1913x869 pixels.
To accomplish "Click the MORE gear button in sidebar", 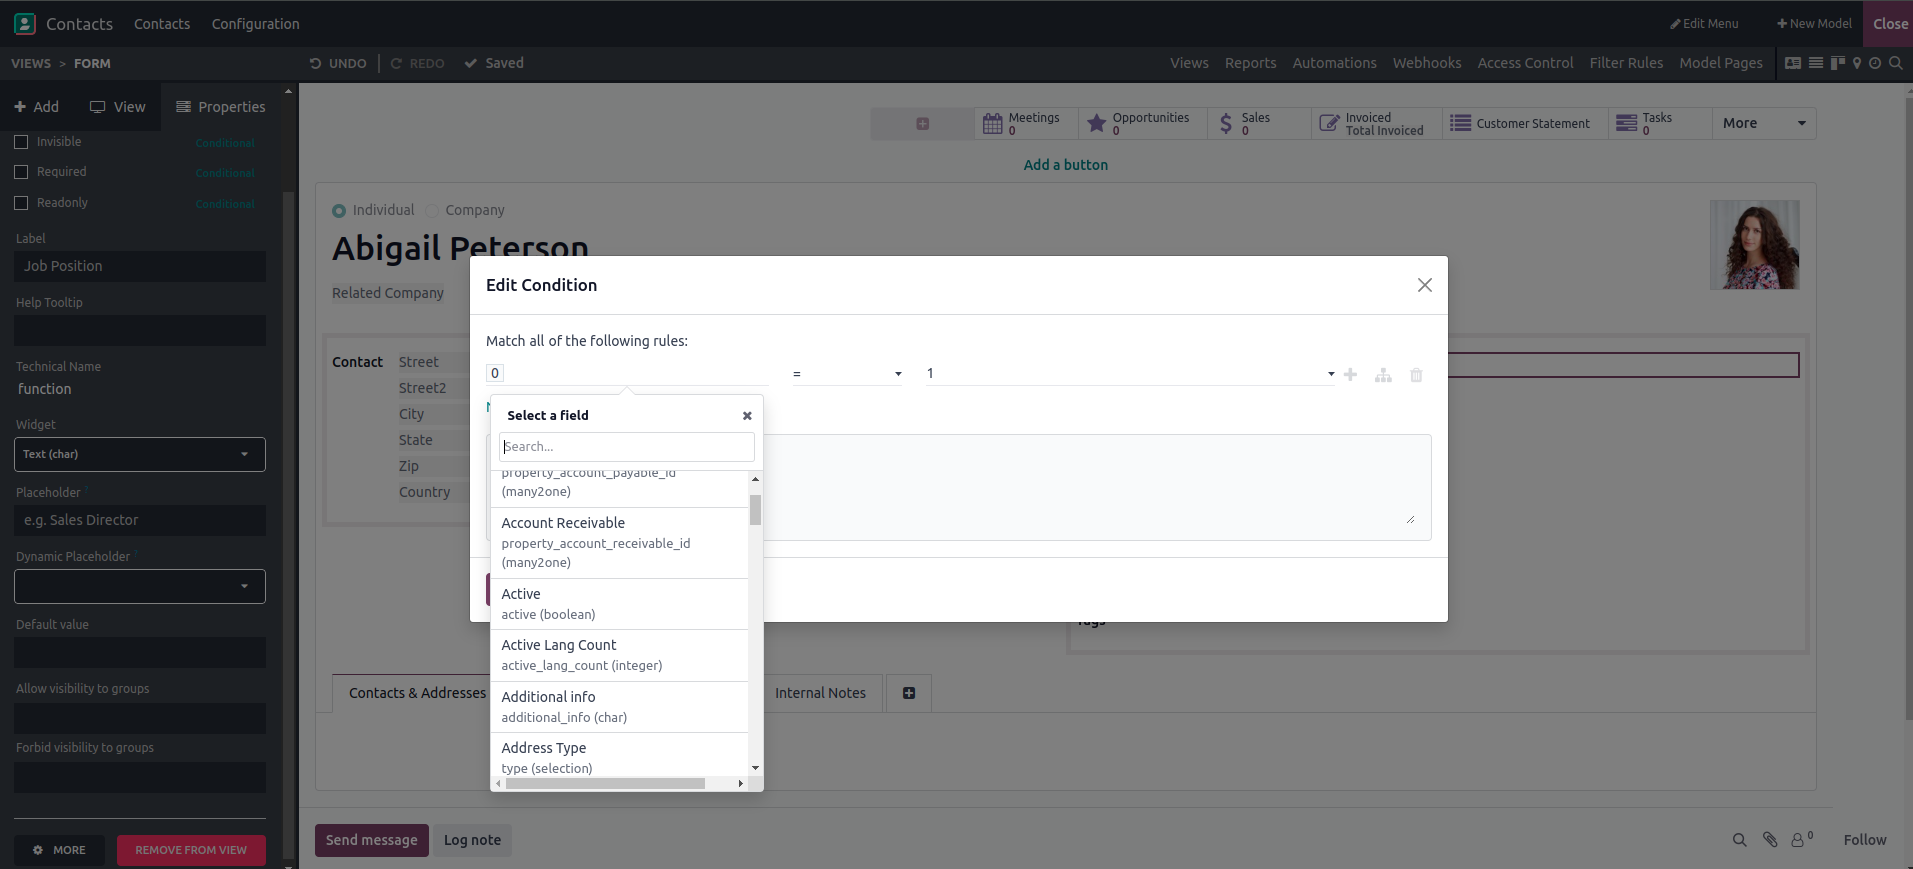I will pos(60,850).
